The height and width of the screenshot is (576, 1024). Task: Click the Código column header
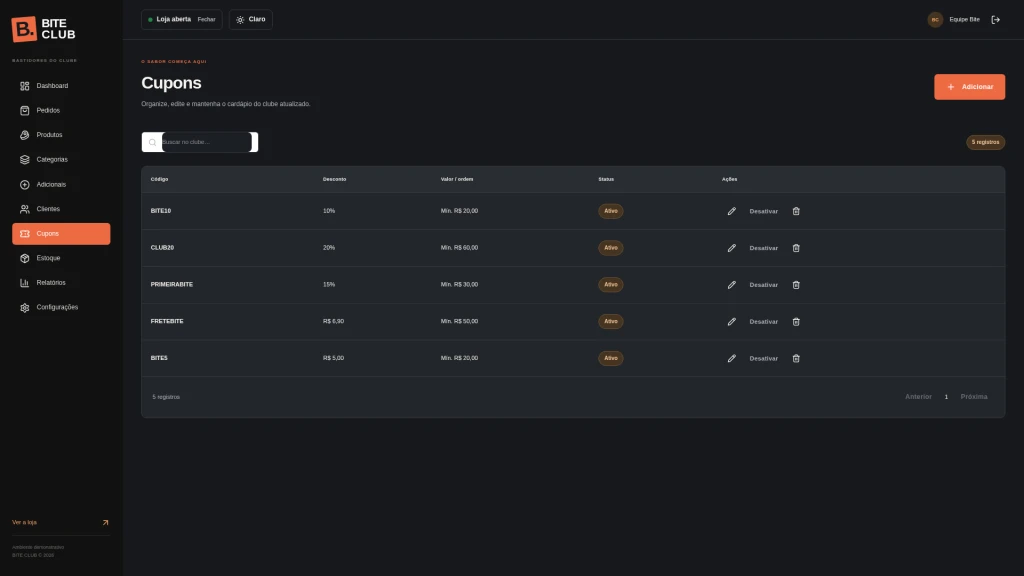click(x=159, y=179)
